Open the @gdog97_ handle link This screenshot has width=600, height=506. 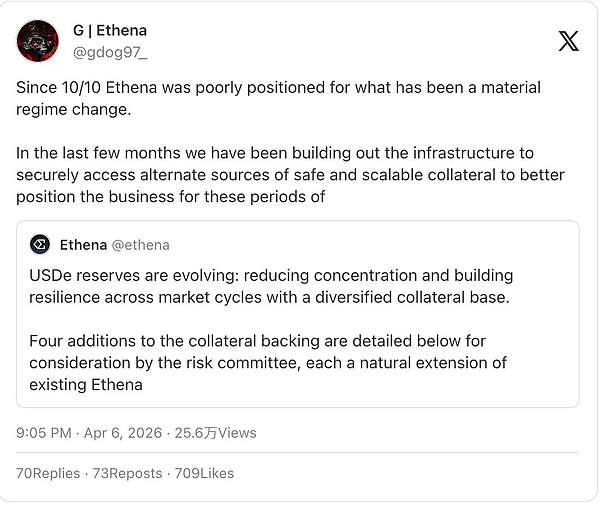tap(110, 50)
